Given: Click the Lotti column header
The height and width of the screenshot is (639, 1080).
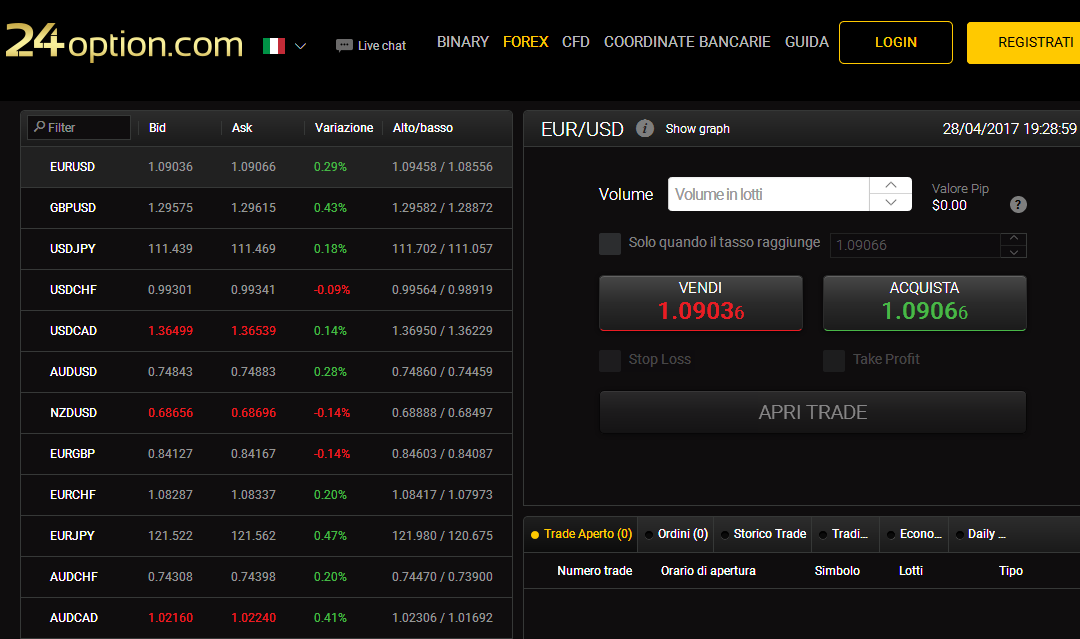Looking at the screenshot, I should pos(911,571).
